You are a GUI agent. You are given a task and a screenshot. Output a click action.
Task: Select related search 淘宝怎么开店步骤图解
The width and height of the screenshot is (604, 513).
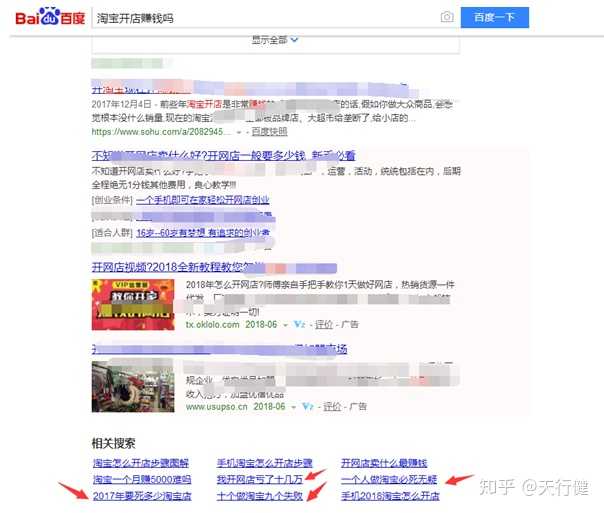[141, 463]
